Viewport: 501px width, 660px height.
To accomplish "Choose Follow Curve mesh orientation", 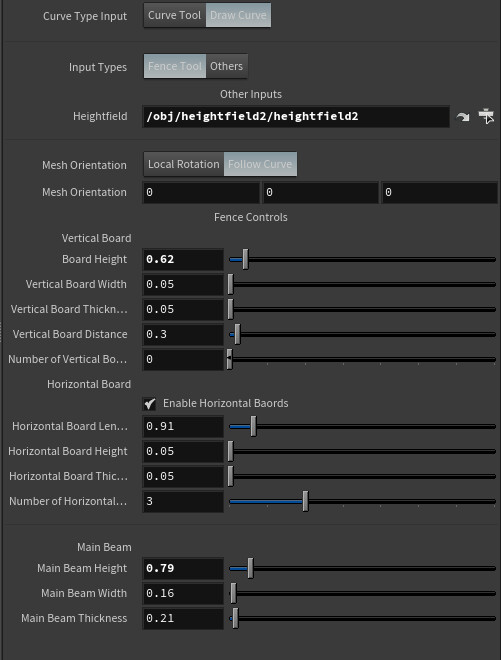I will [x=260, y=165].
